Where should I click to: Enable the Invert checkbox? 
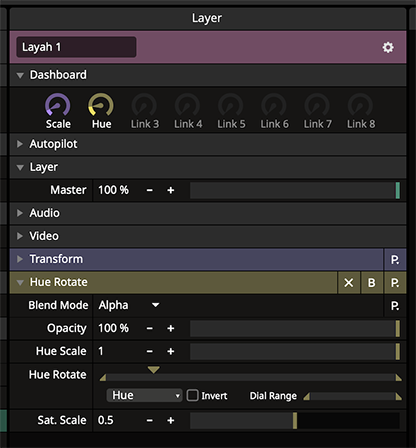[192, 395]
